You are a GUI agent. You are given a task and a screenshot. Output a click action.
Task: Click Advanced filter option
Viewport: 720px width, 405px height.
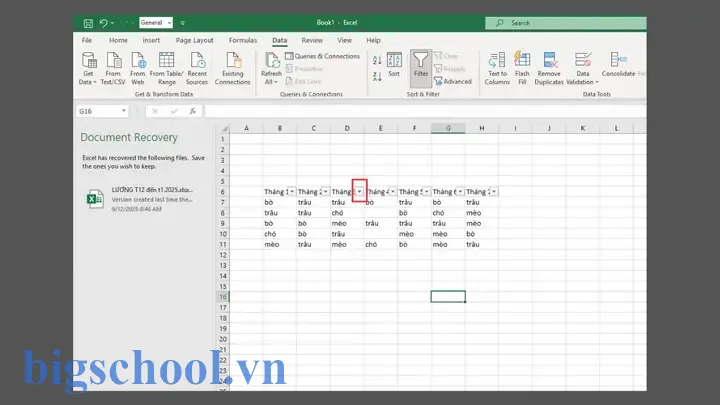(453, 81)
